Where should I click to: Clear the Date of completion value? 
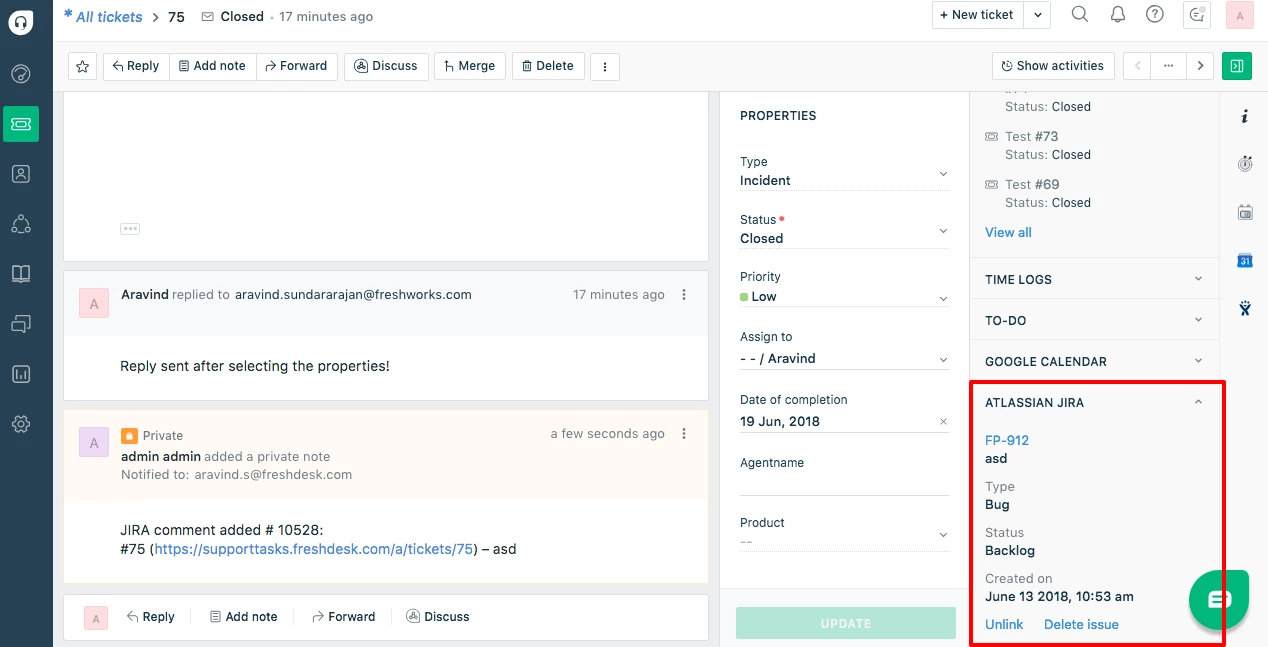943,422
